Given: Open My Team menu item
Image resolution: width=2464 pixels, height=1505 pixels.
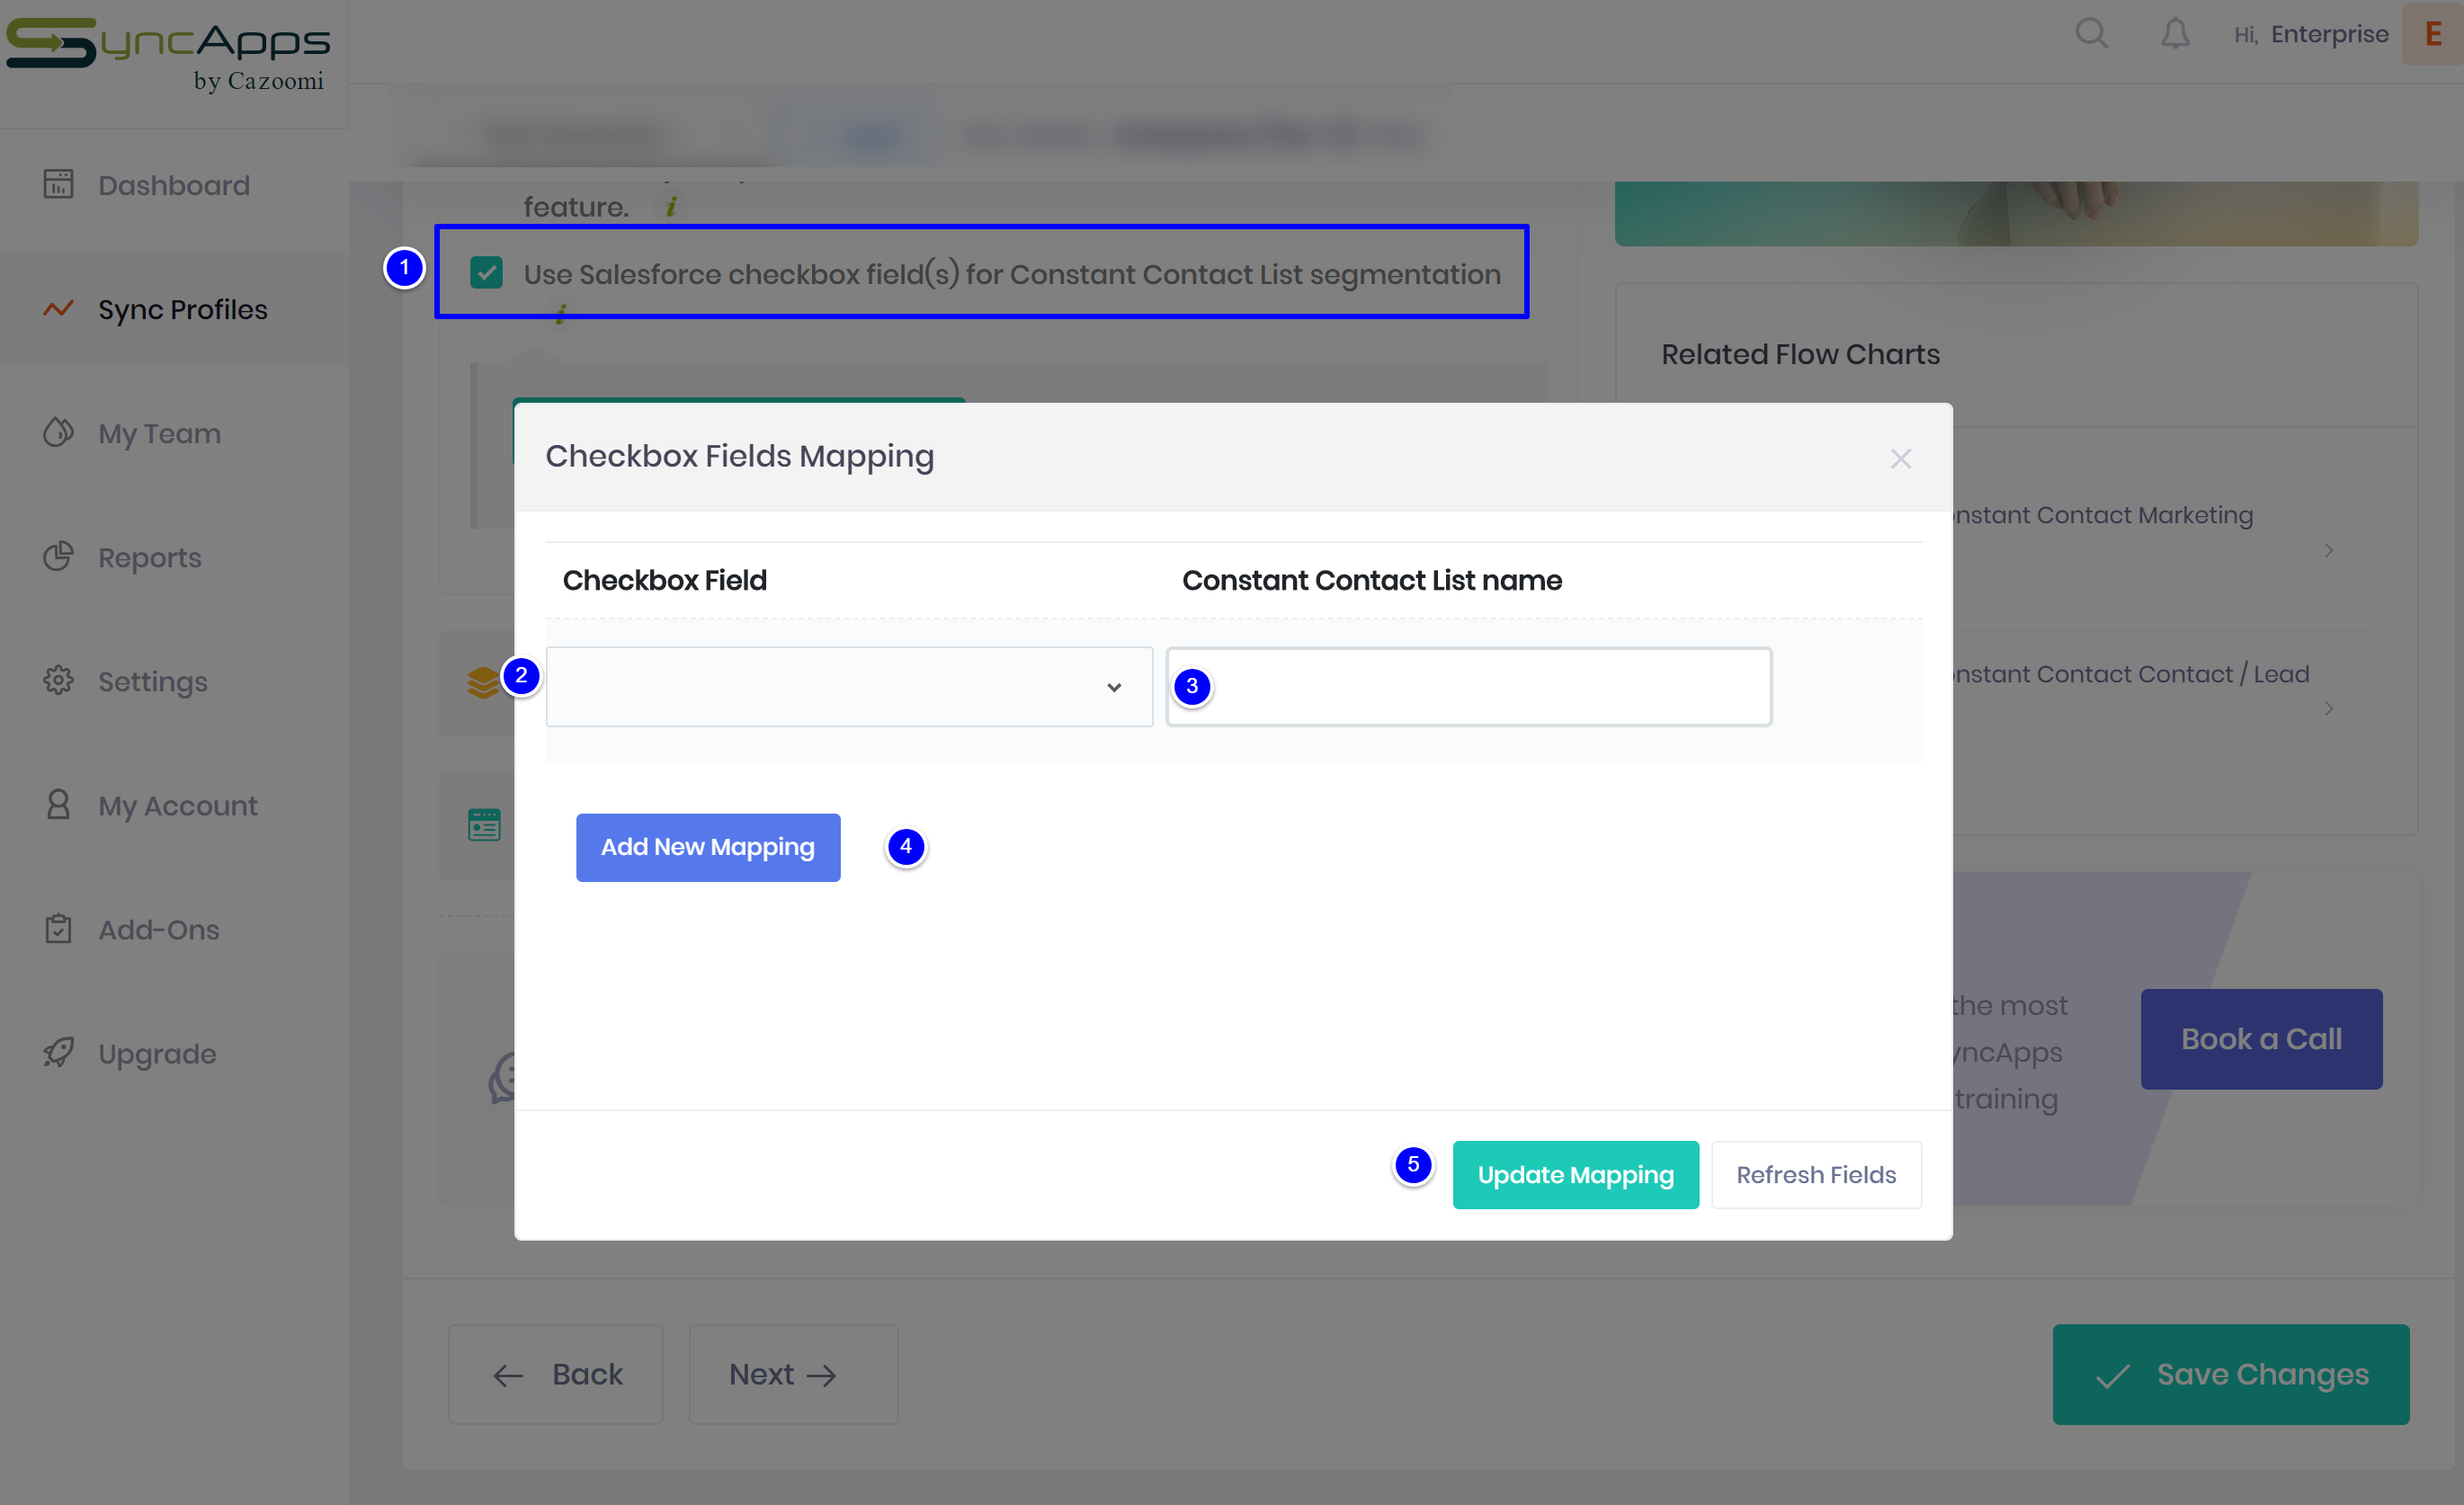Looking at the screenshot, I should click(174, 433).
